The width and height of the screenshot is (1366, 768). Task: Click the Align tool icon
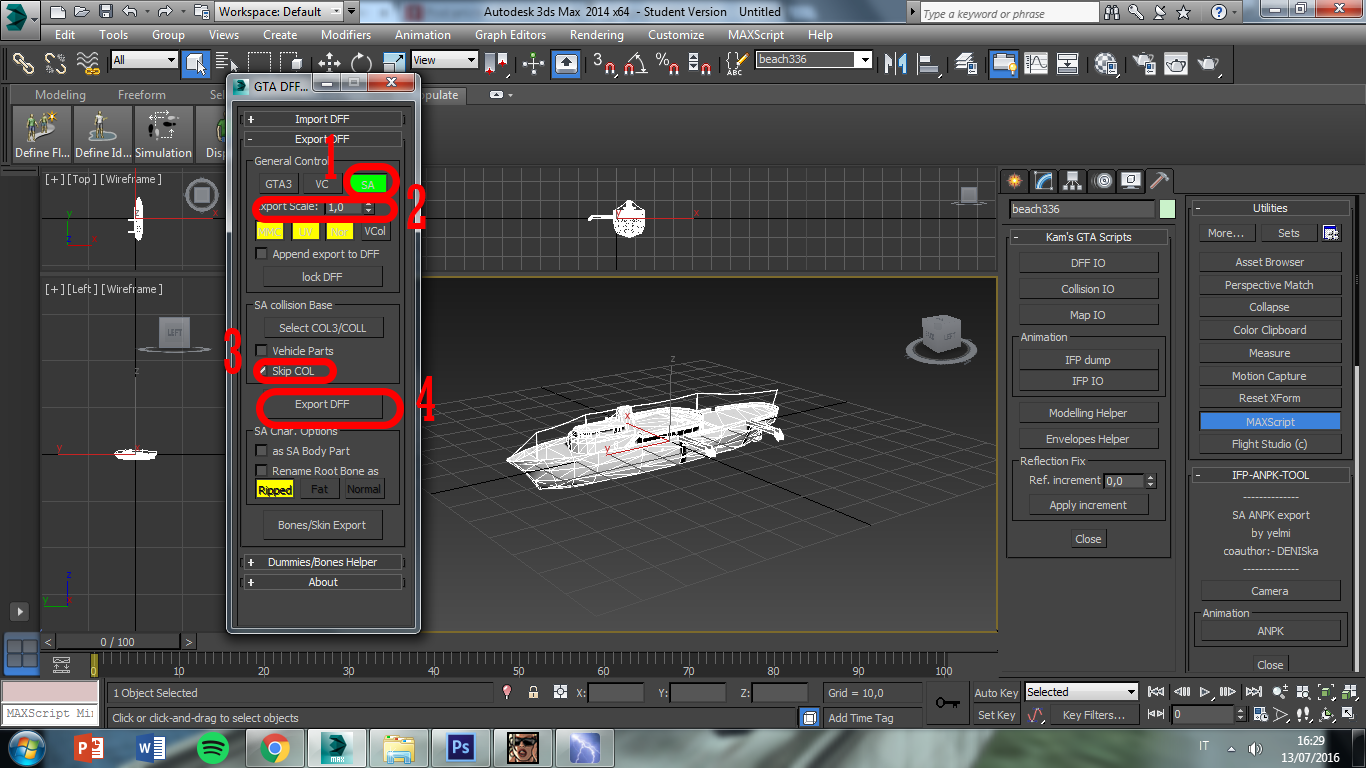pos(929,63)
